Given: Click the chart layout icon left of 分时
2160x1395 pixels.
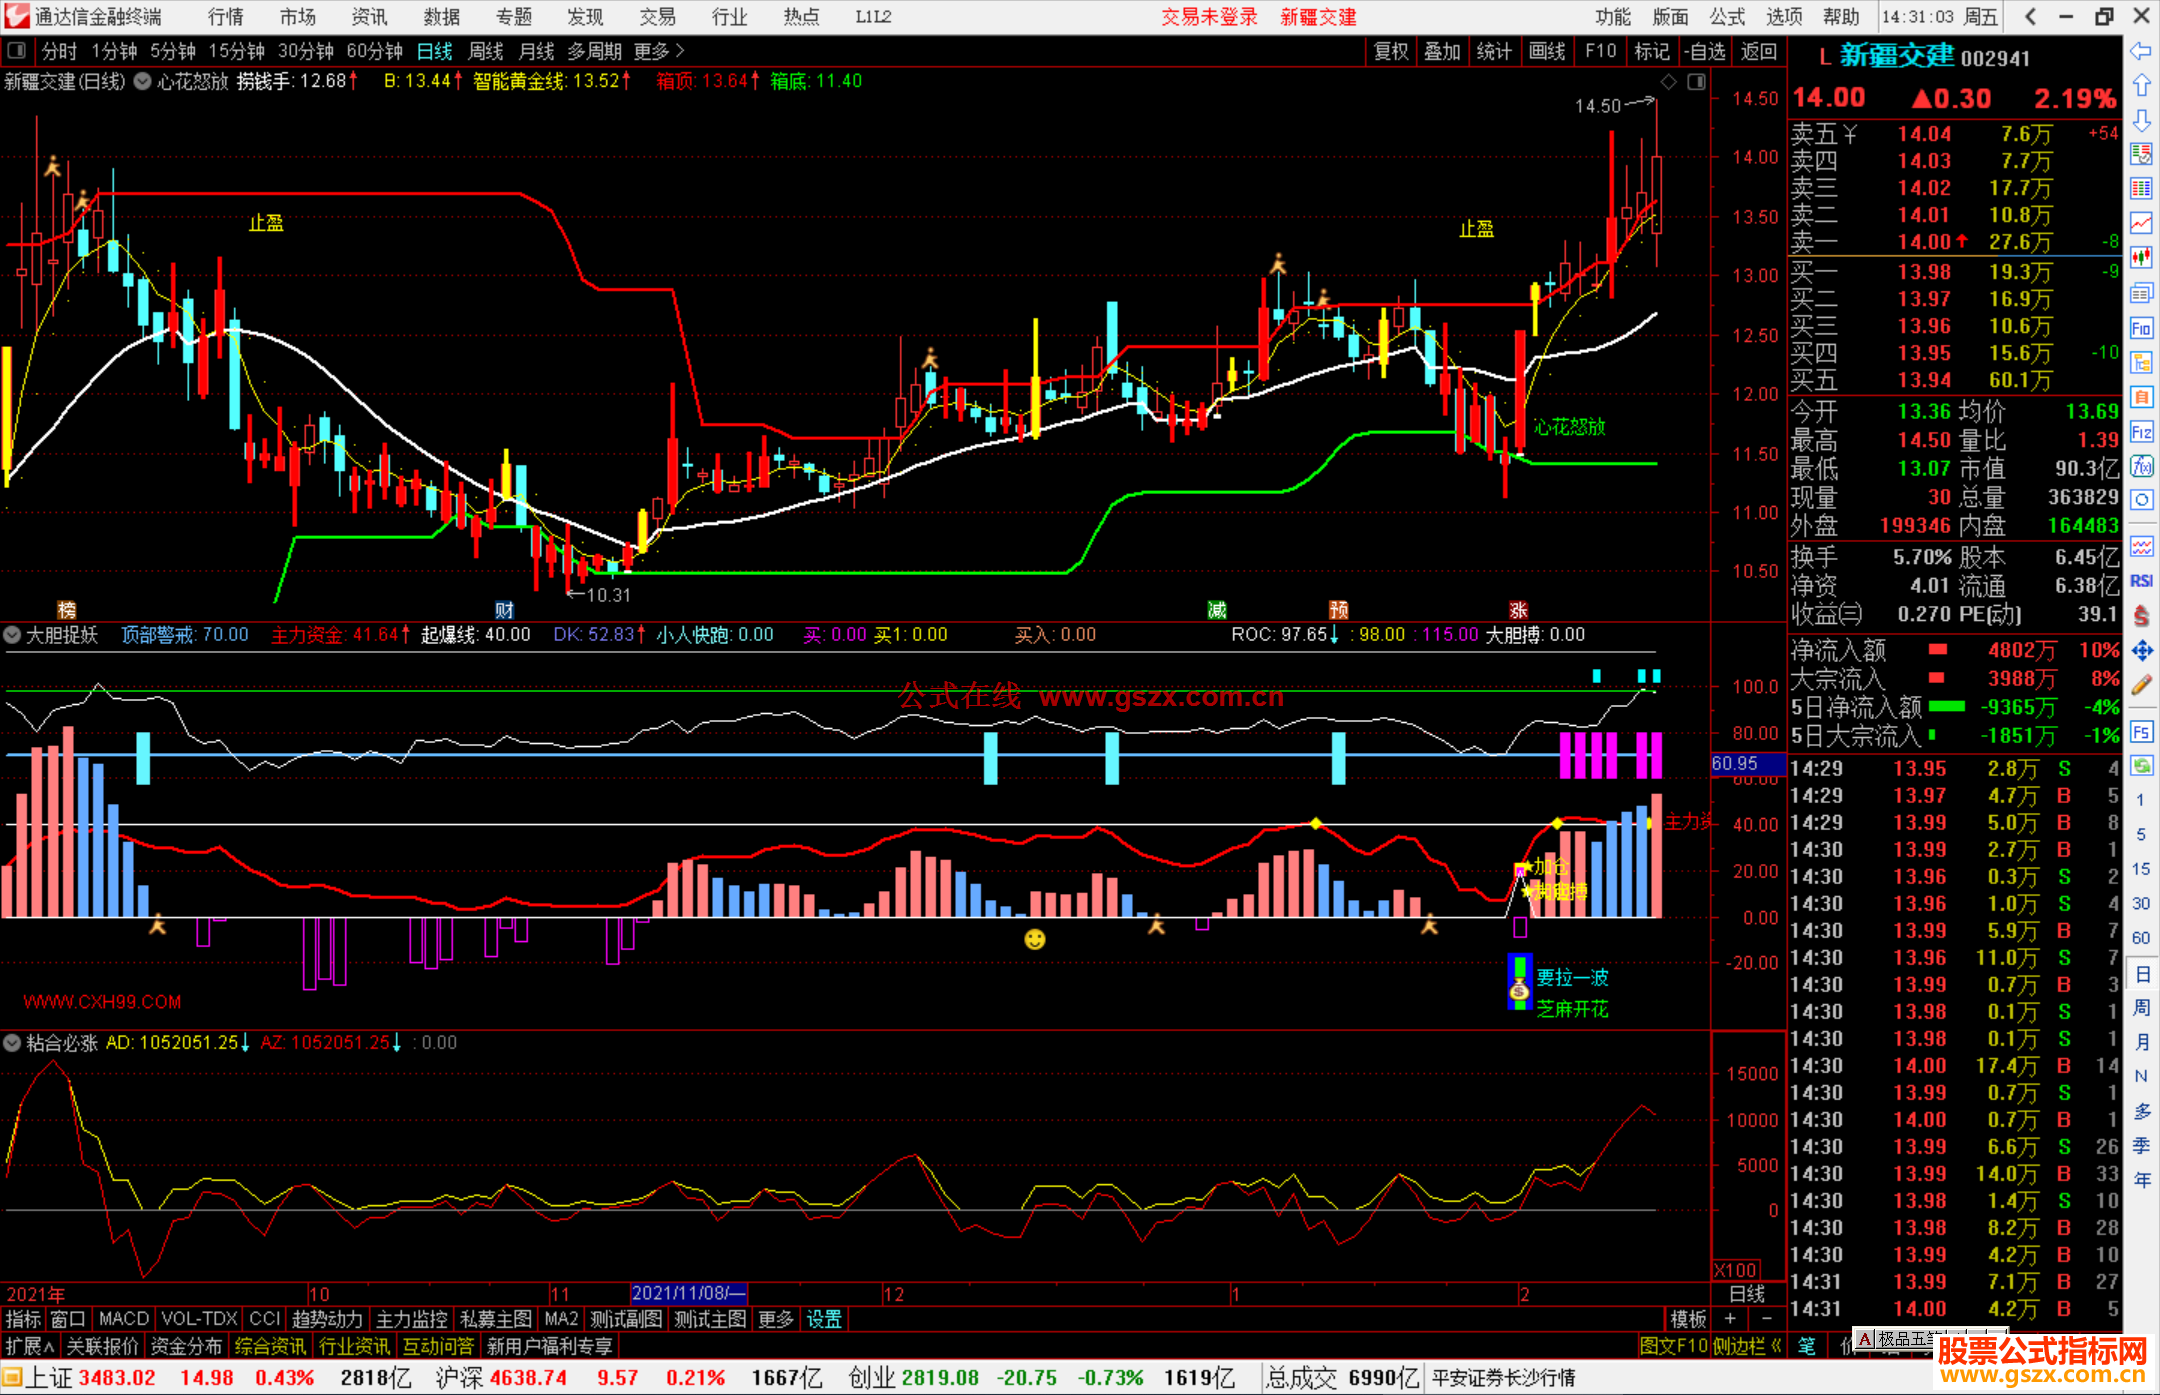Looking at the screenshot, I should coord(17,51).
